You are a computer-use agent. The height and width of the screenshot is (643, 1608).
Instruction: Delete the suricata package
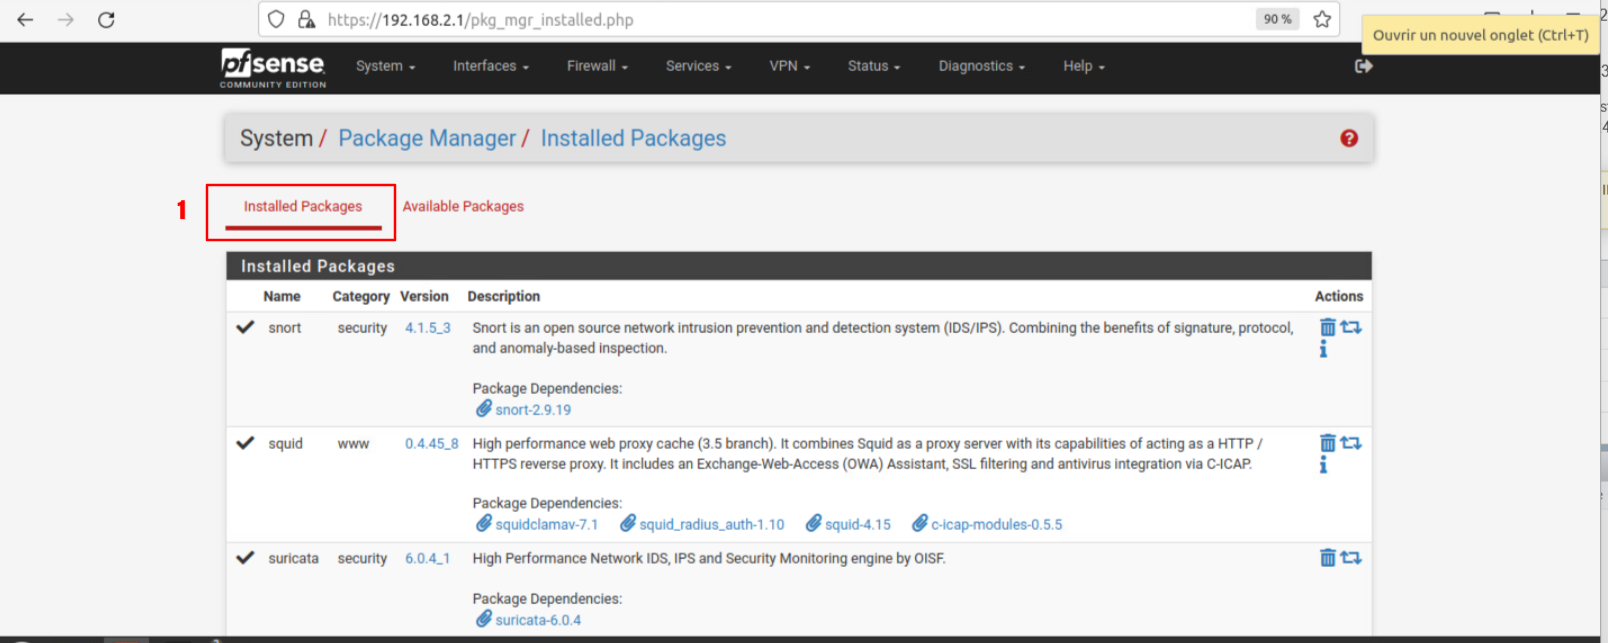[1327, 558]
